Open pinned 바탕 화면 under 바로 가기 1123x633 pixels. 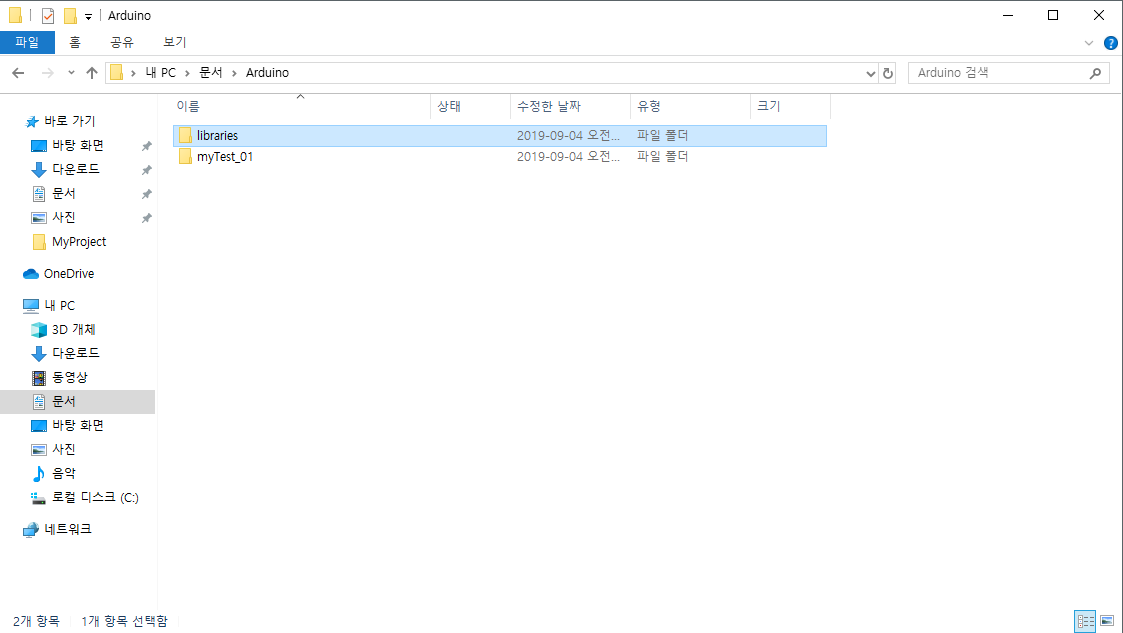[77, 145]
